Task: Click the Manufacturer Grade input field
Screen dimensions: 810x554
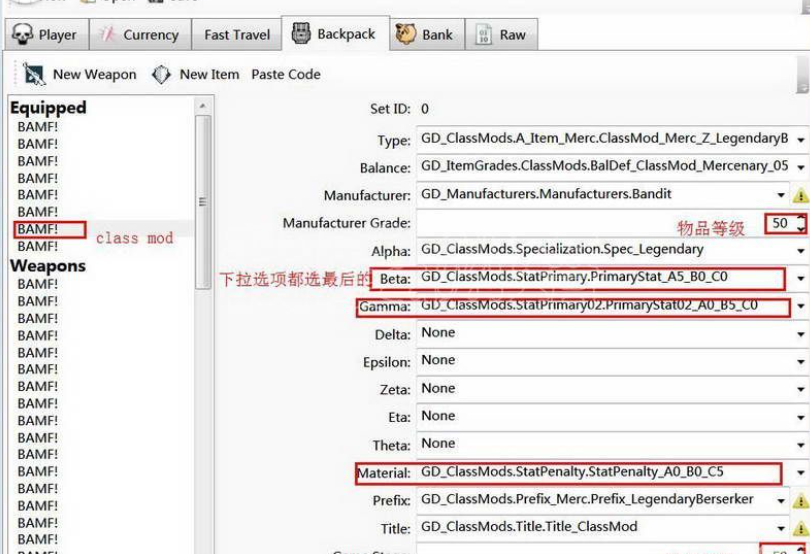Action: tap(590, 224)
